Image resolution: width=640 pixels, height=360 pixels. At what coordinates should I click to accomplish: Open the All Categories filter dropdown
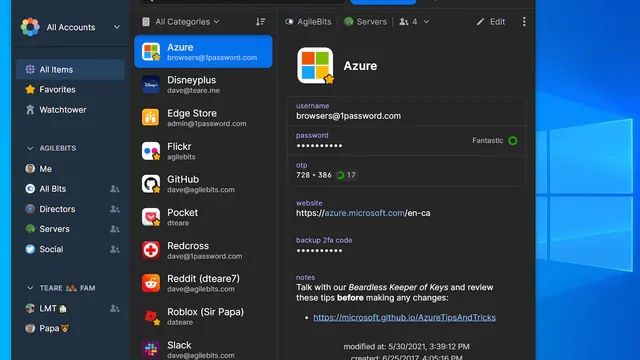pos(180,22)
